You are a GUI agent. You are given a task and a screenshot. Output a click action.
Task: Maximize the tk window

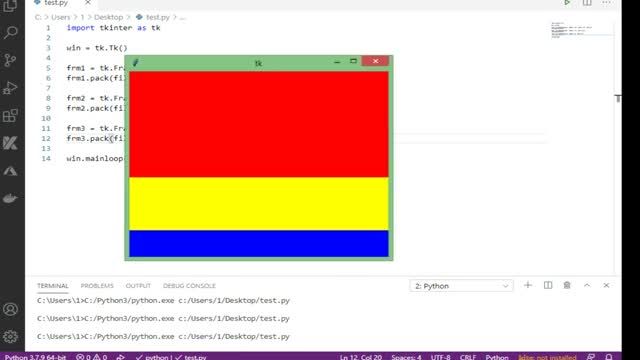[353, 61]
